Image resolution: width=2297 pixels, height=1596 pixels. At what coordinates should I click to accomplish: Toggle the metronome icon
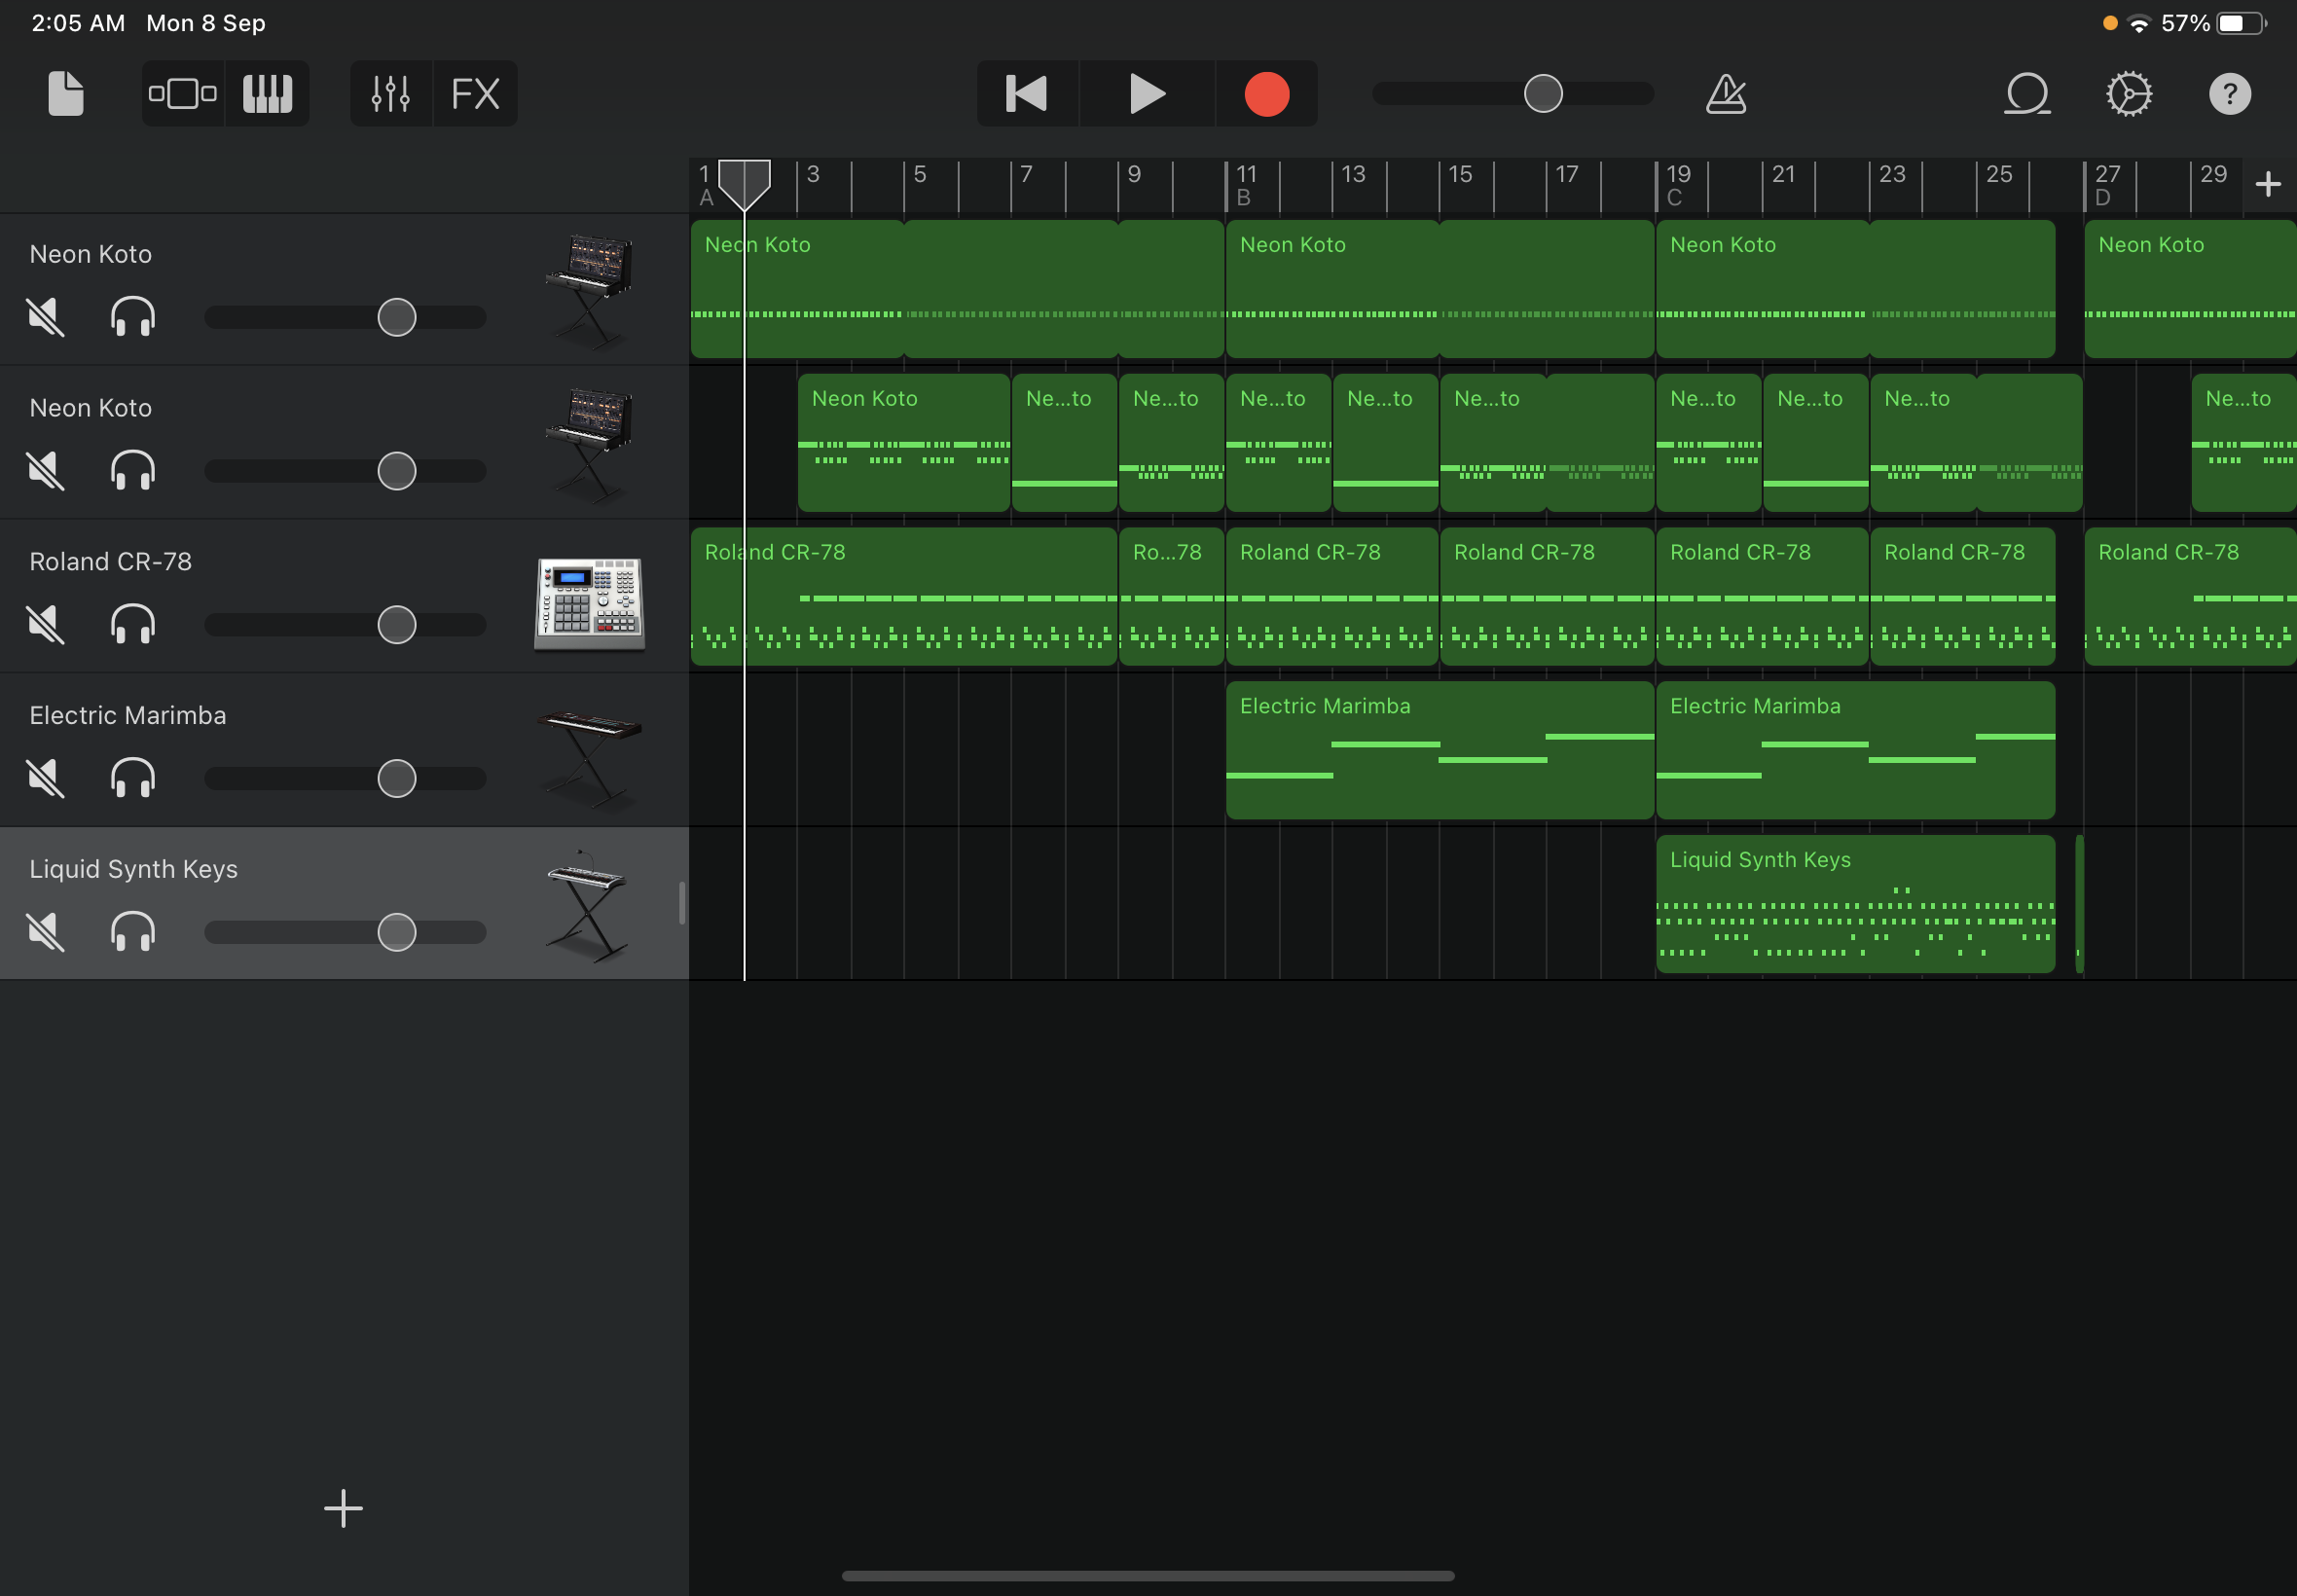(x=1725, y=94)
